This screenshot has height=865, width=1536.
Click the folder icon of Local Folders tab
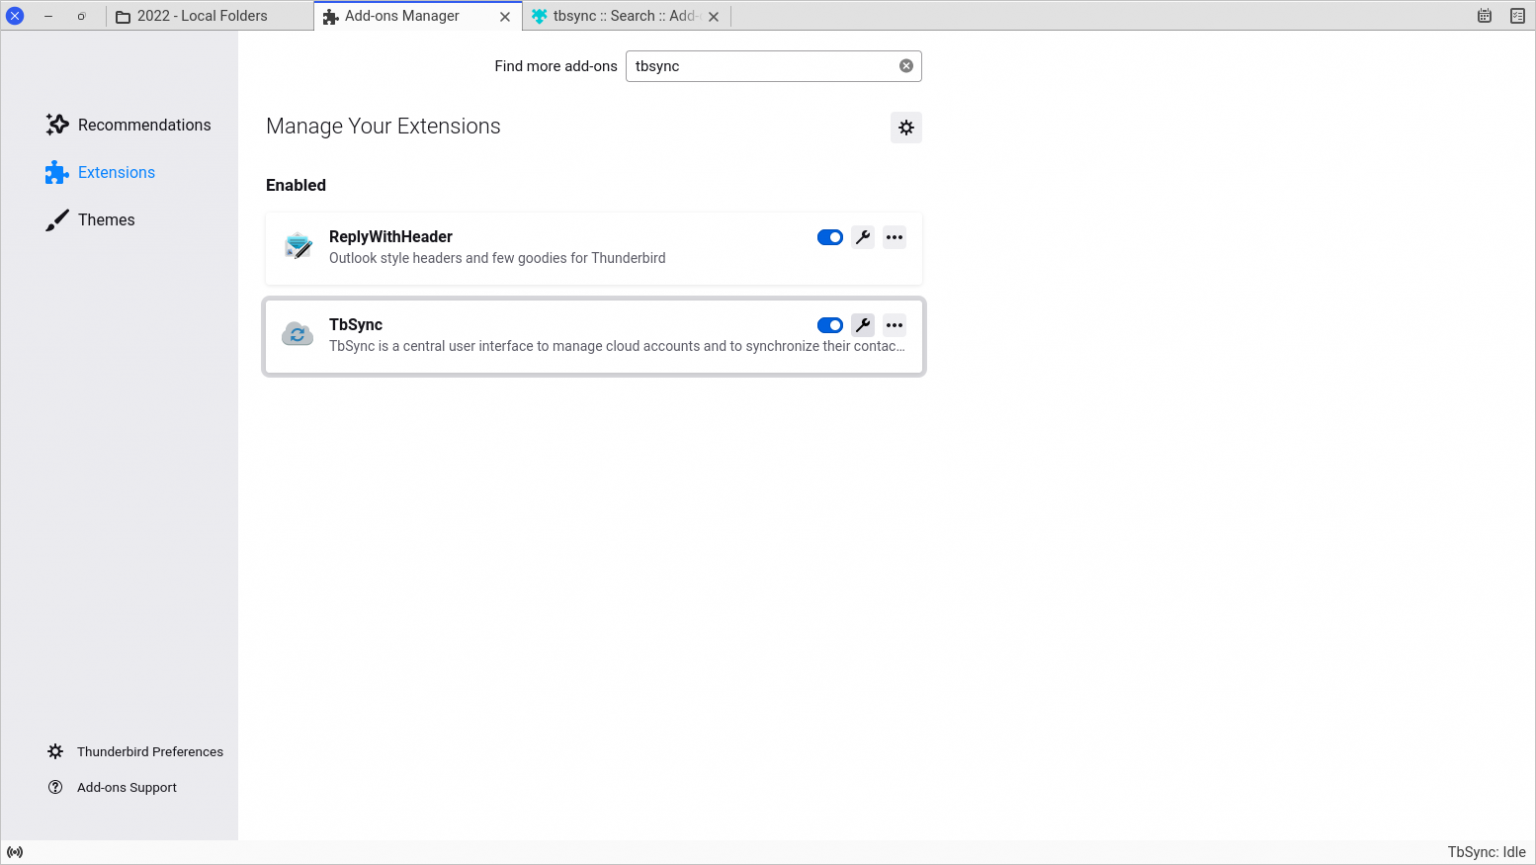click(x=123, y=17)
